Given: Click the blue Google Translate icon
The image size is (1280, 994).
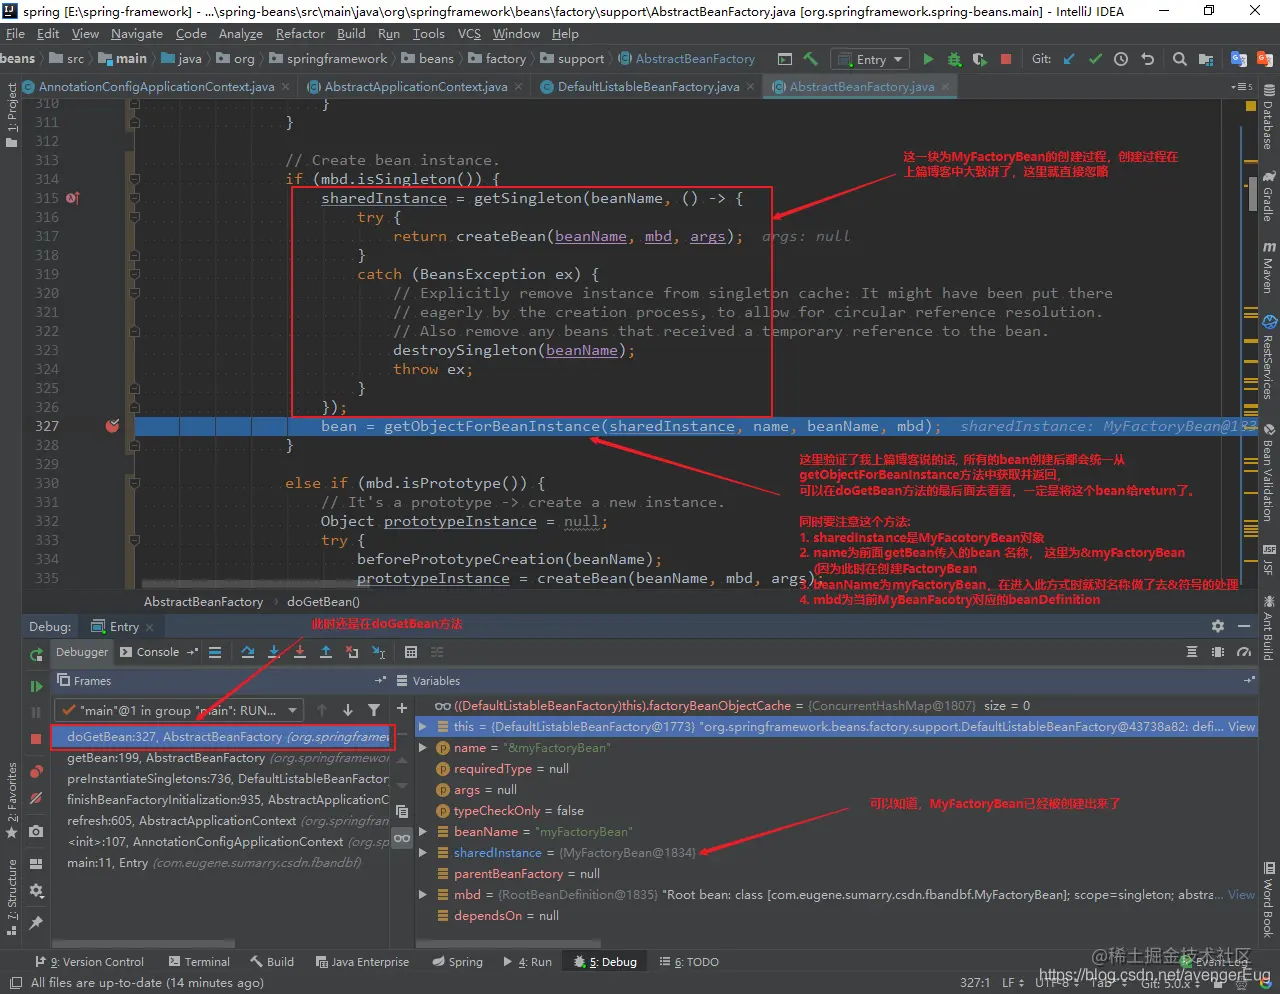Looking at the screenshot, I should click(1239, 59).
